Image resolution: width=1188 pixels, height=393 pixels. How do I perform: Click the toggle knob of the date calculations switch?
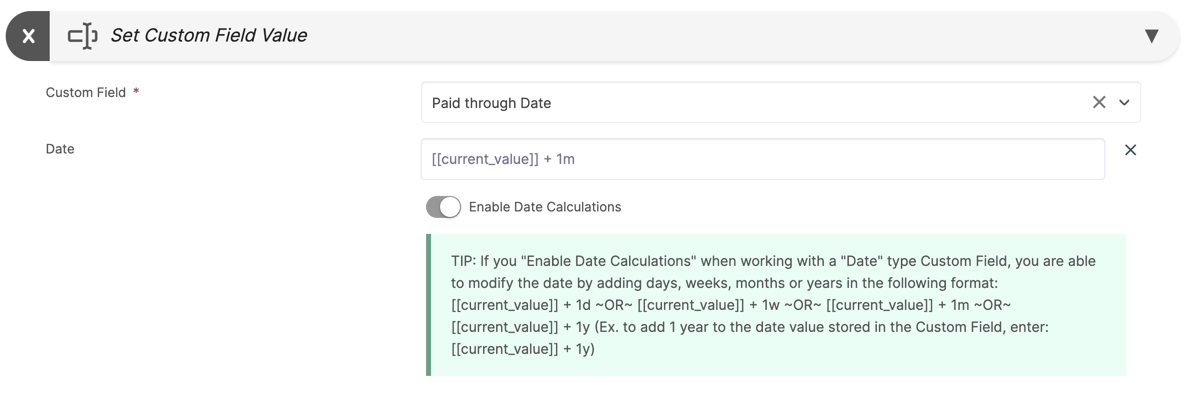(450, 207)
